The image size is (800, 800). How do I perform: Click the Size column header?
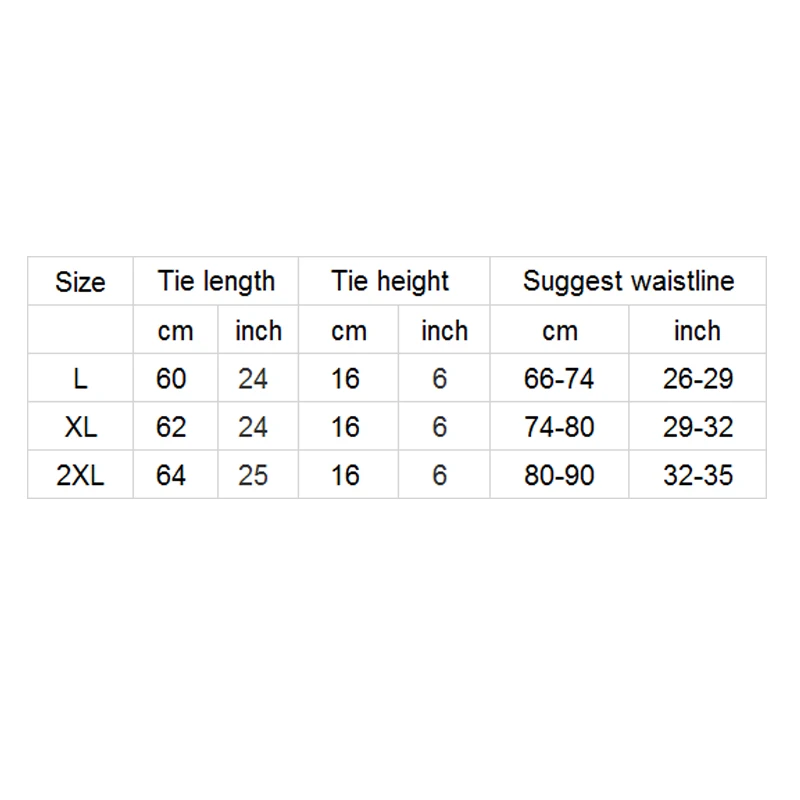click(80, 282)
